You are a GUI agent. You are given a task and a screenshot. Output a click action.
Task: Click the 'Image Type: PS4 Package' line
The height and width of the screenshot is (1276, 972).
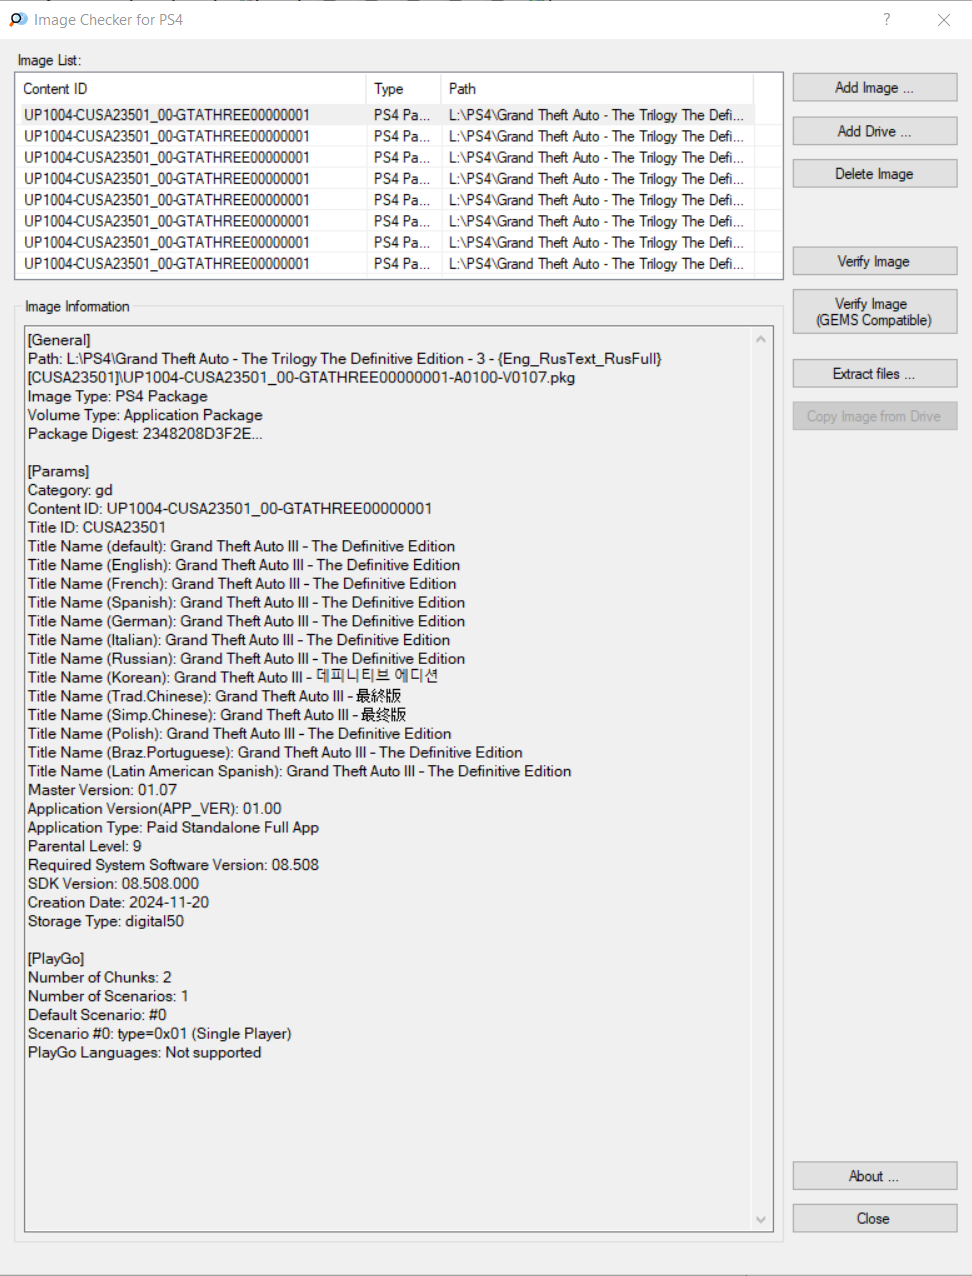[x=118, y=396]
